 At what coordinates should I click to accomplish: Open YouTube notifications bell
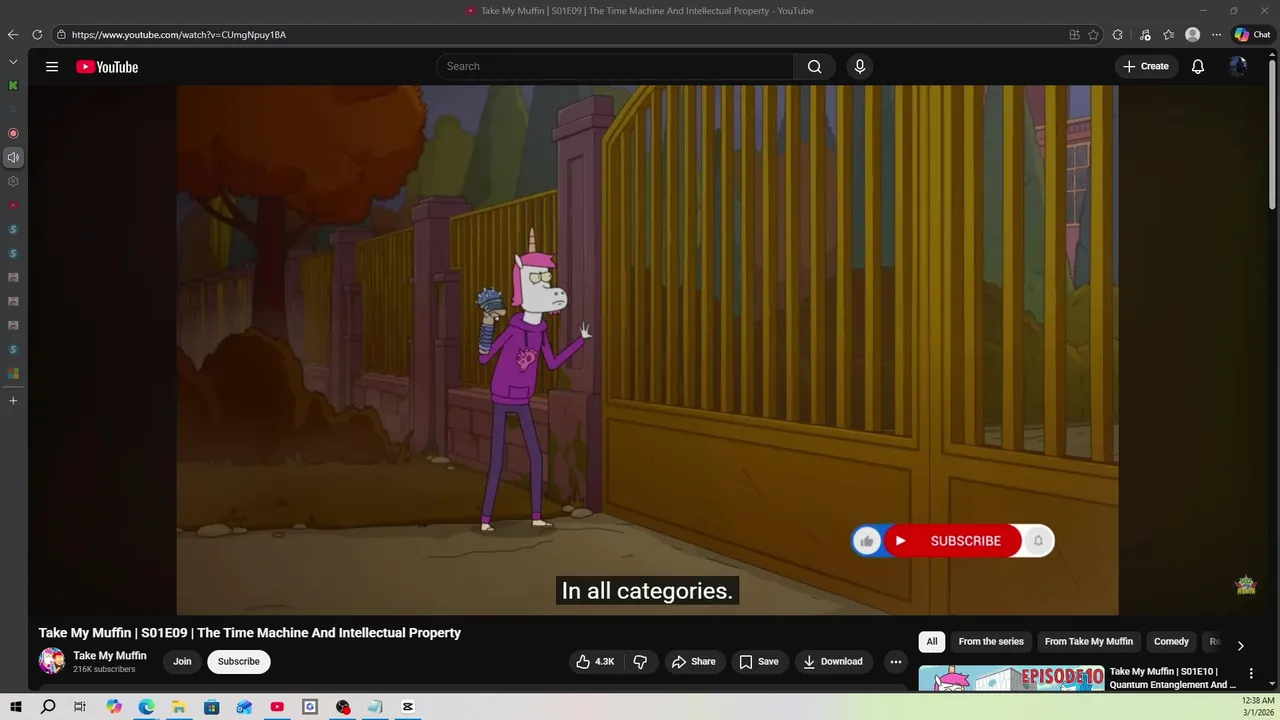coord(1198,67)
